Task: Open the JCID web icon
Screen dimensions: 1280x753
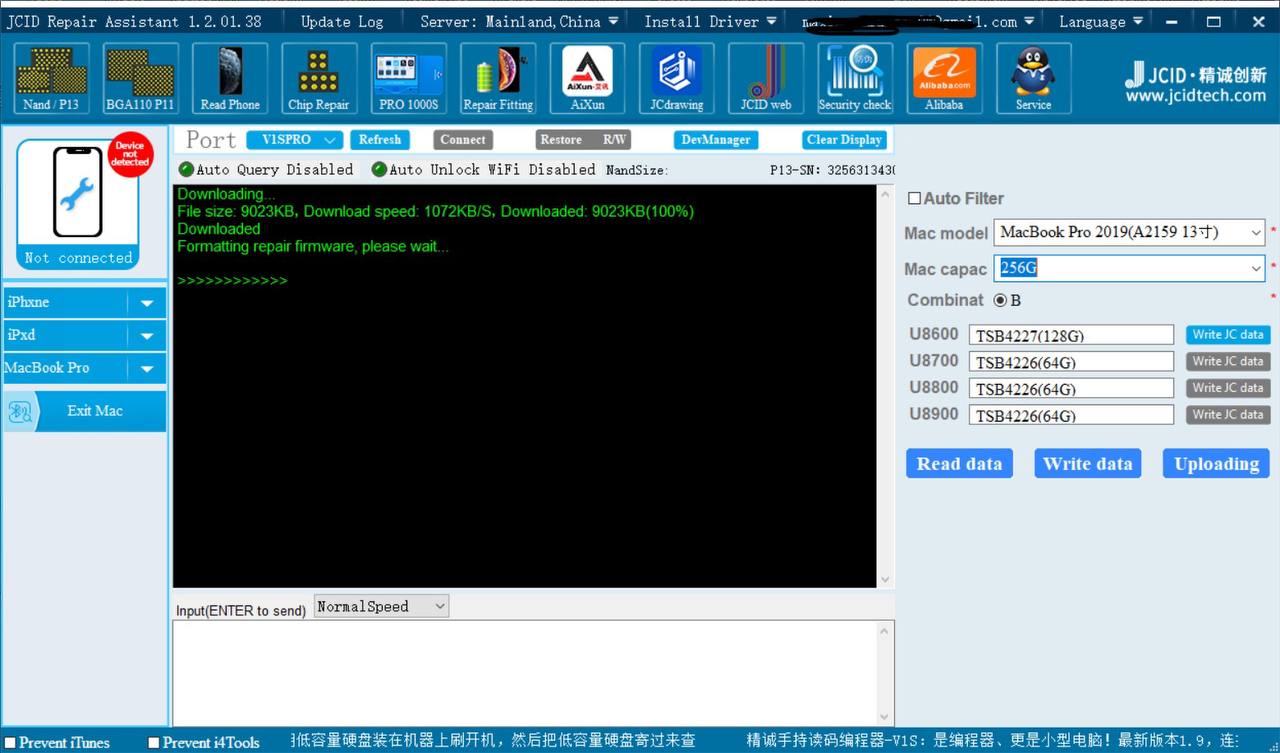Action: [x=766, y=78]
